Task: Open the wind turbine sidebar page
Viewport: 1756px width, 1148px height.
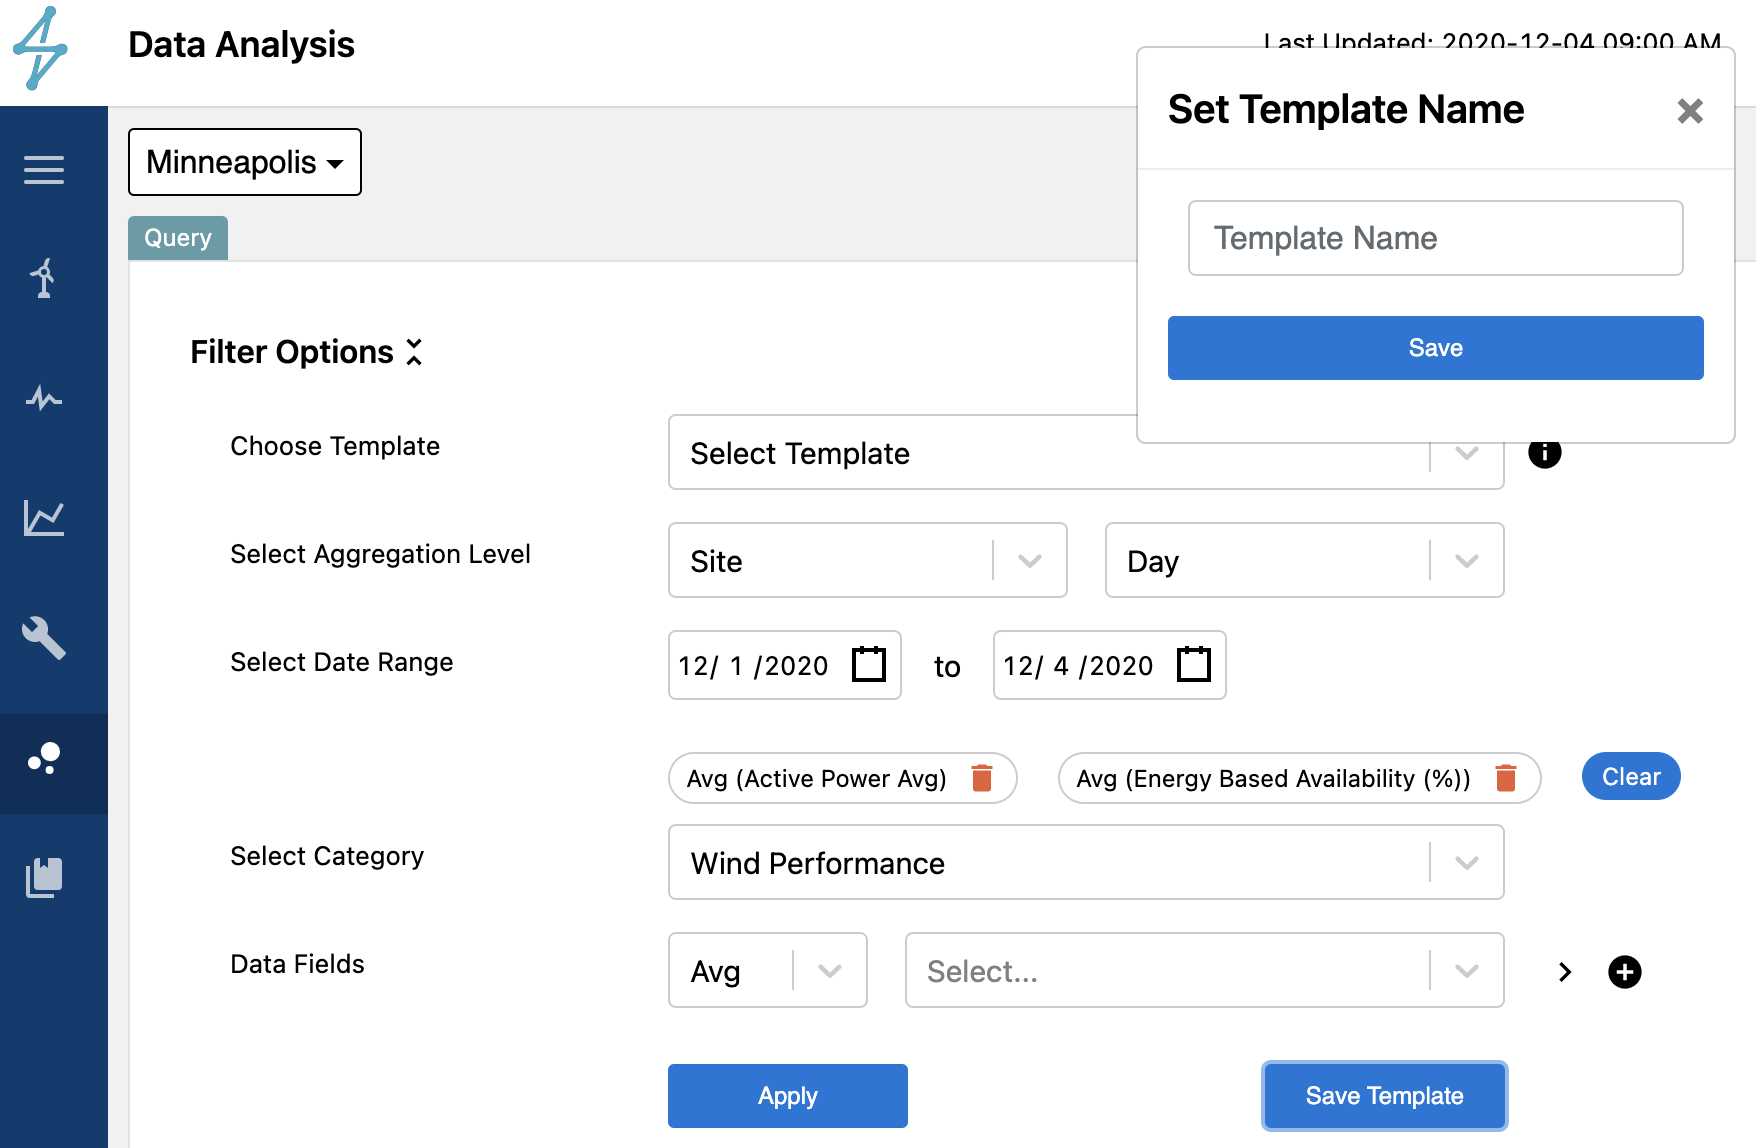Action: coord(44,278)
